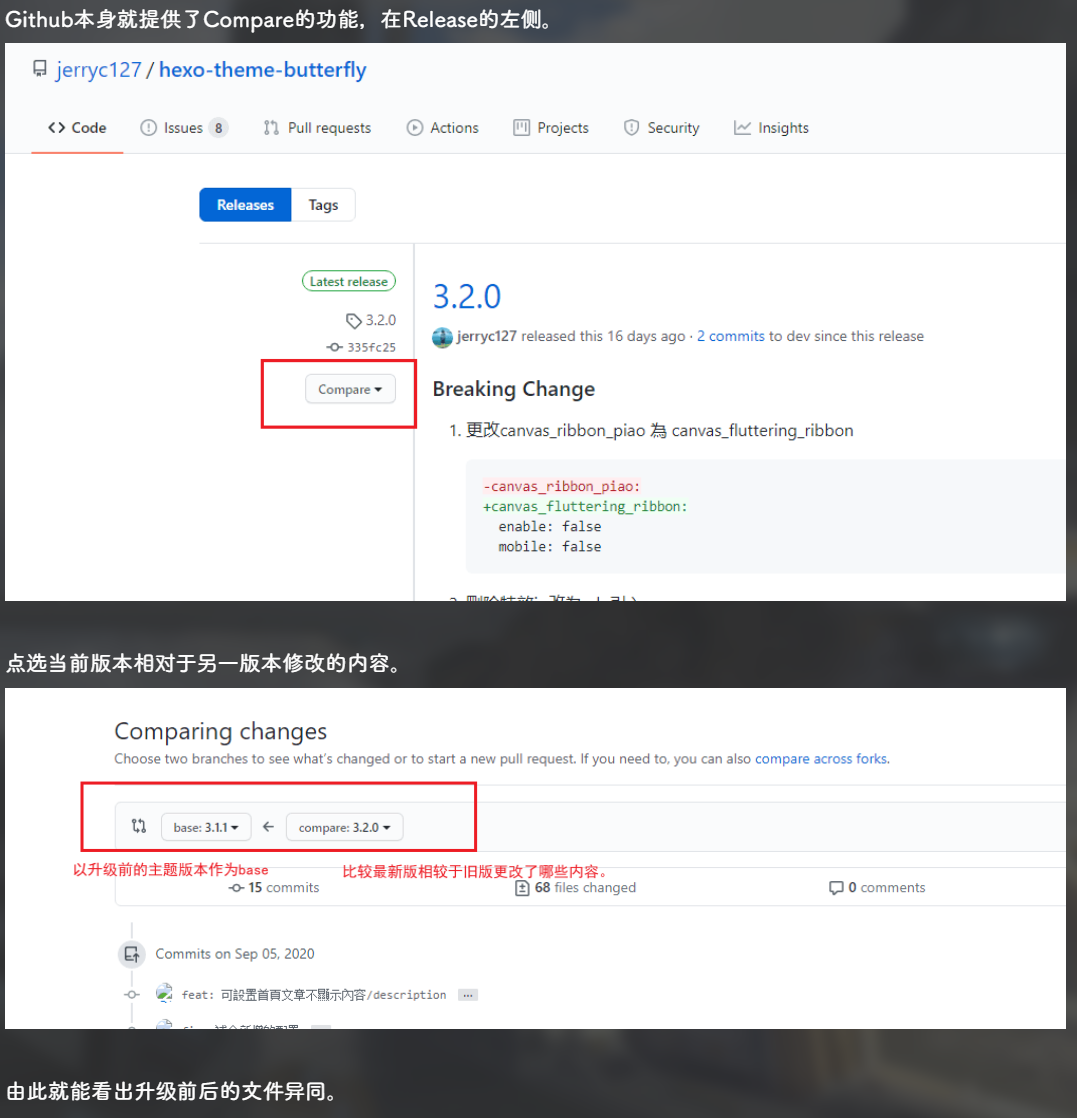Open the feat: description commit message
Viewport: 1077px width, 1118px height.
coord(314,995)
